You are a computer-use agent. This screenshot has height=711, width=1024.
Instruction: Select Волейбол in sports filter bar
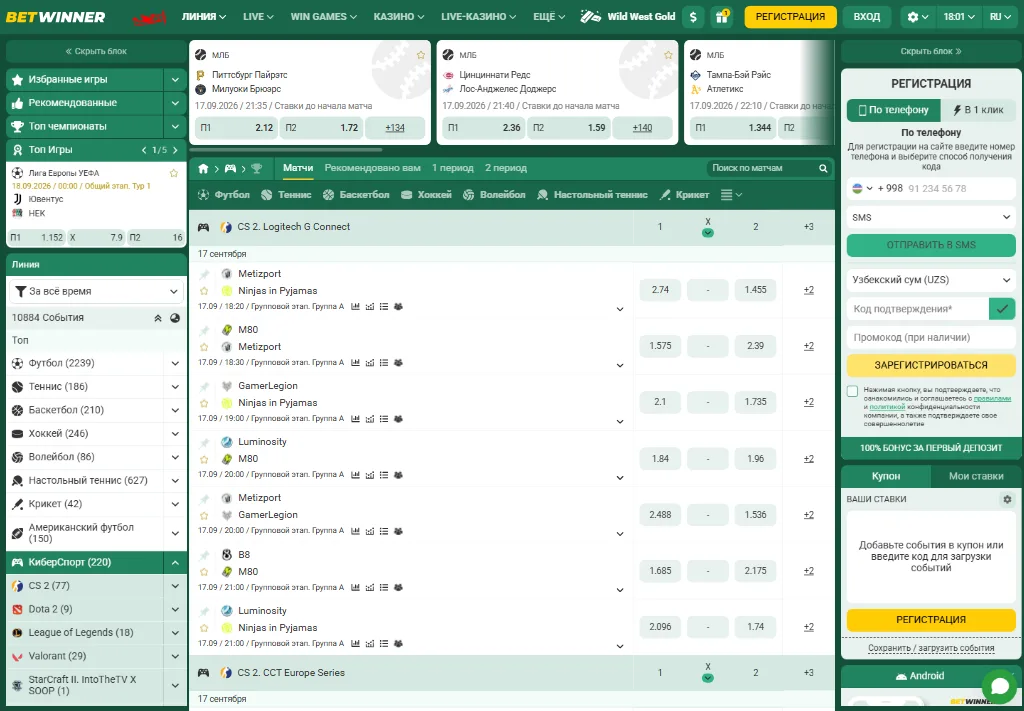point(494,195)
